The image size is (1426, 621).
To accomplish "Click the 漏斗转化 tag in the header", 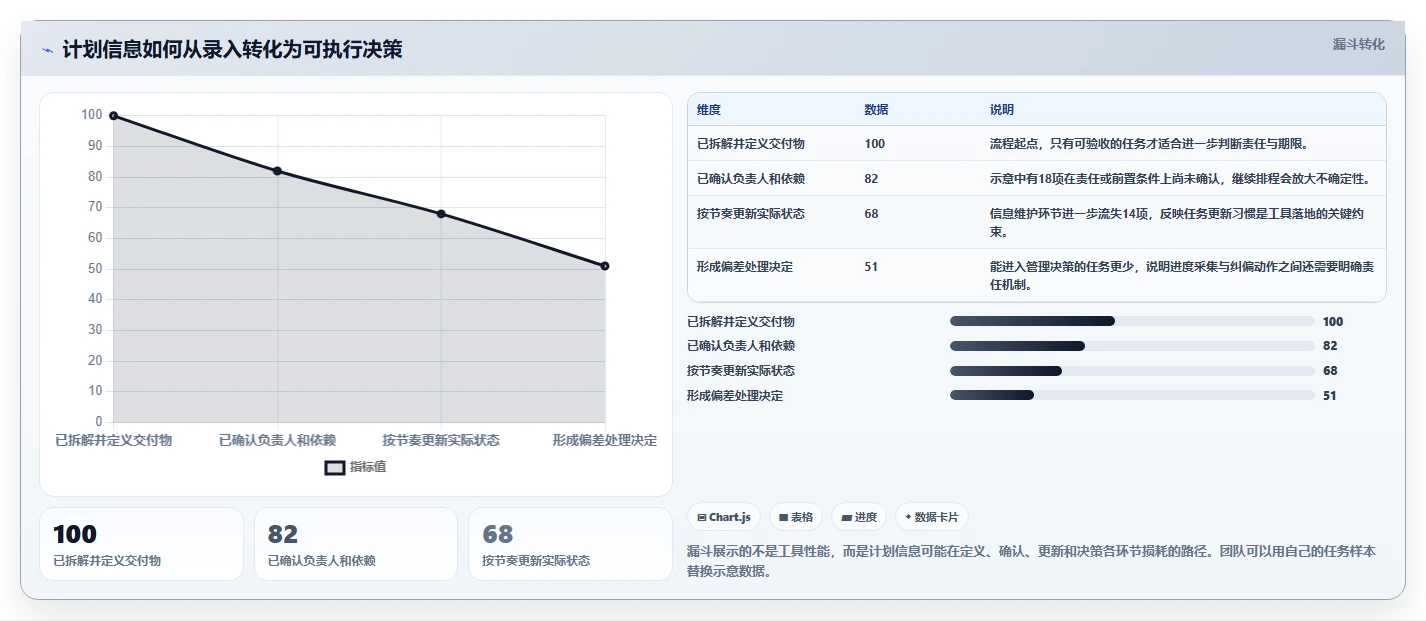I will click(x=1358, y=44).
